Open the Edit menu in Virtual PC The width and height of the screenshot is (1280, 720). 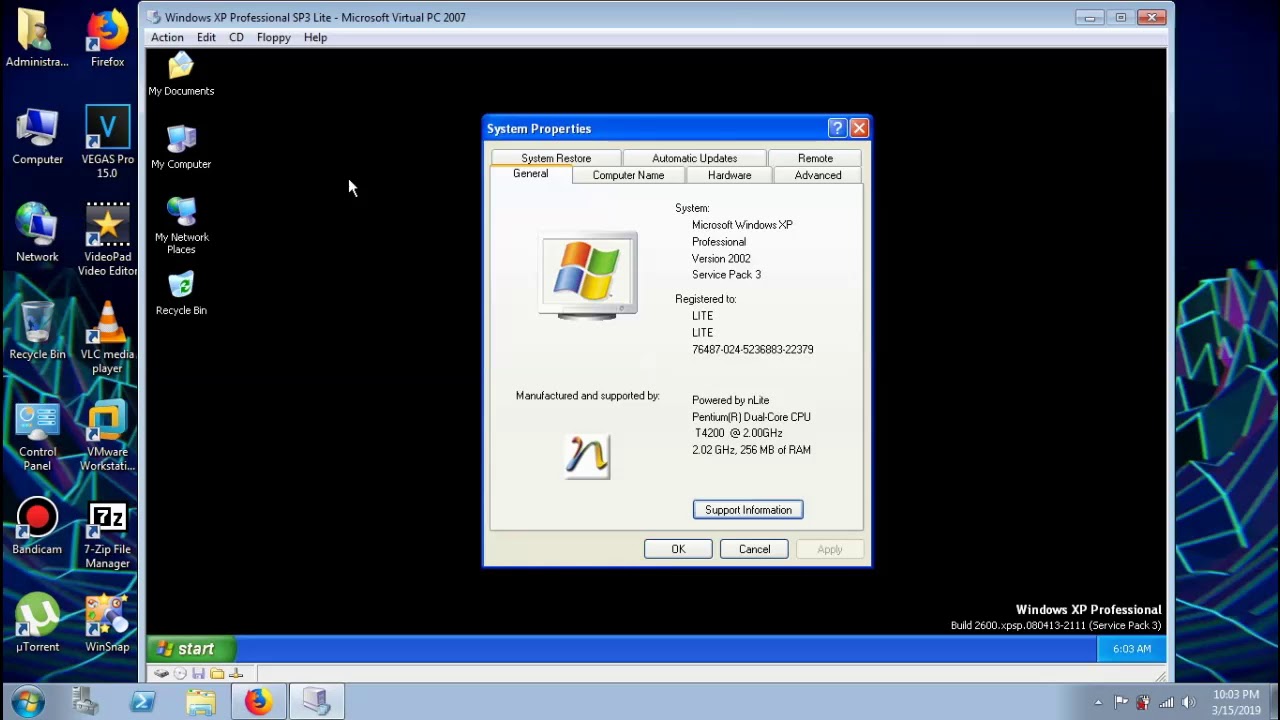click(x=206, y=37)
